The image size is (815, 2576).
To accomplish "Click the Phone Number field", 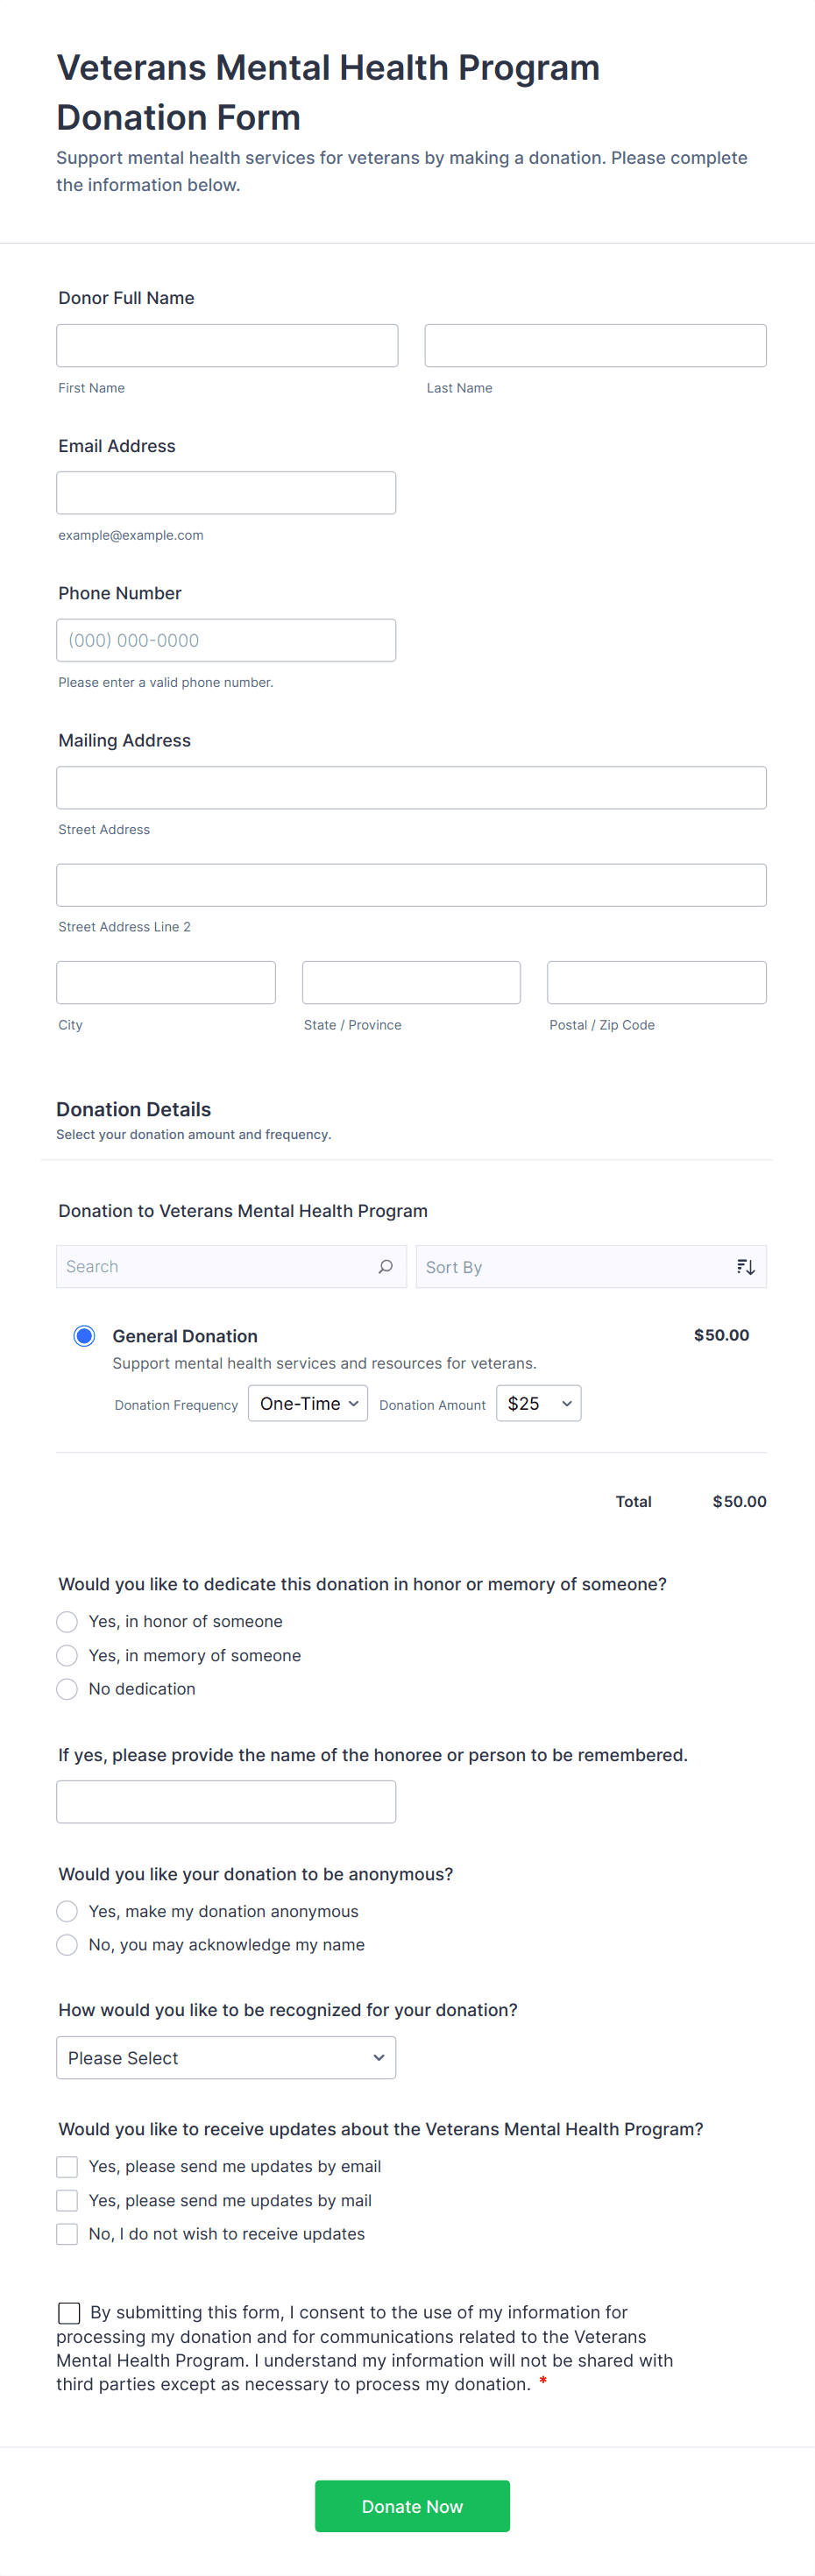I will (226, 641).
